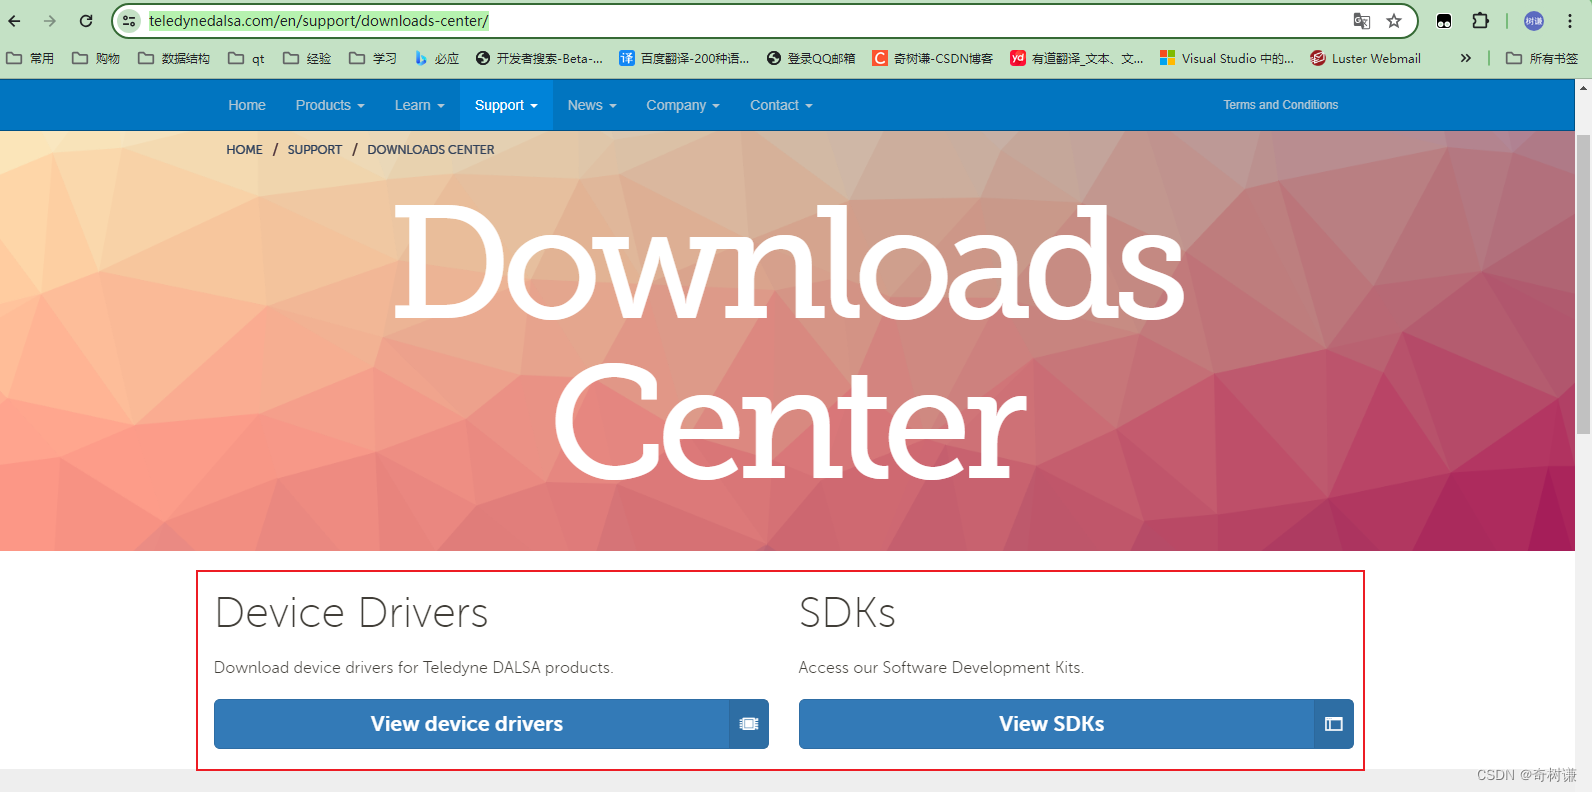Open the 购物 bookmarks folder
Screen dimensions: 1592x792
[x=96, y=58]
